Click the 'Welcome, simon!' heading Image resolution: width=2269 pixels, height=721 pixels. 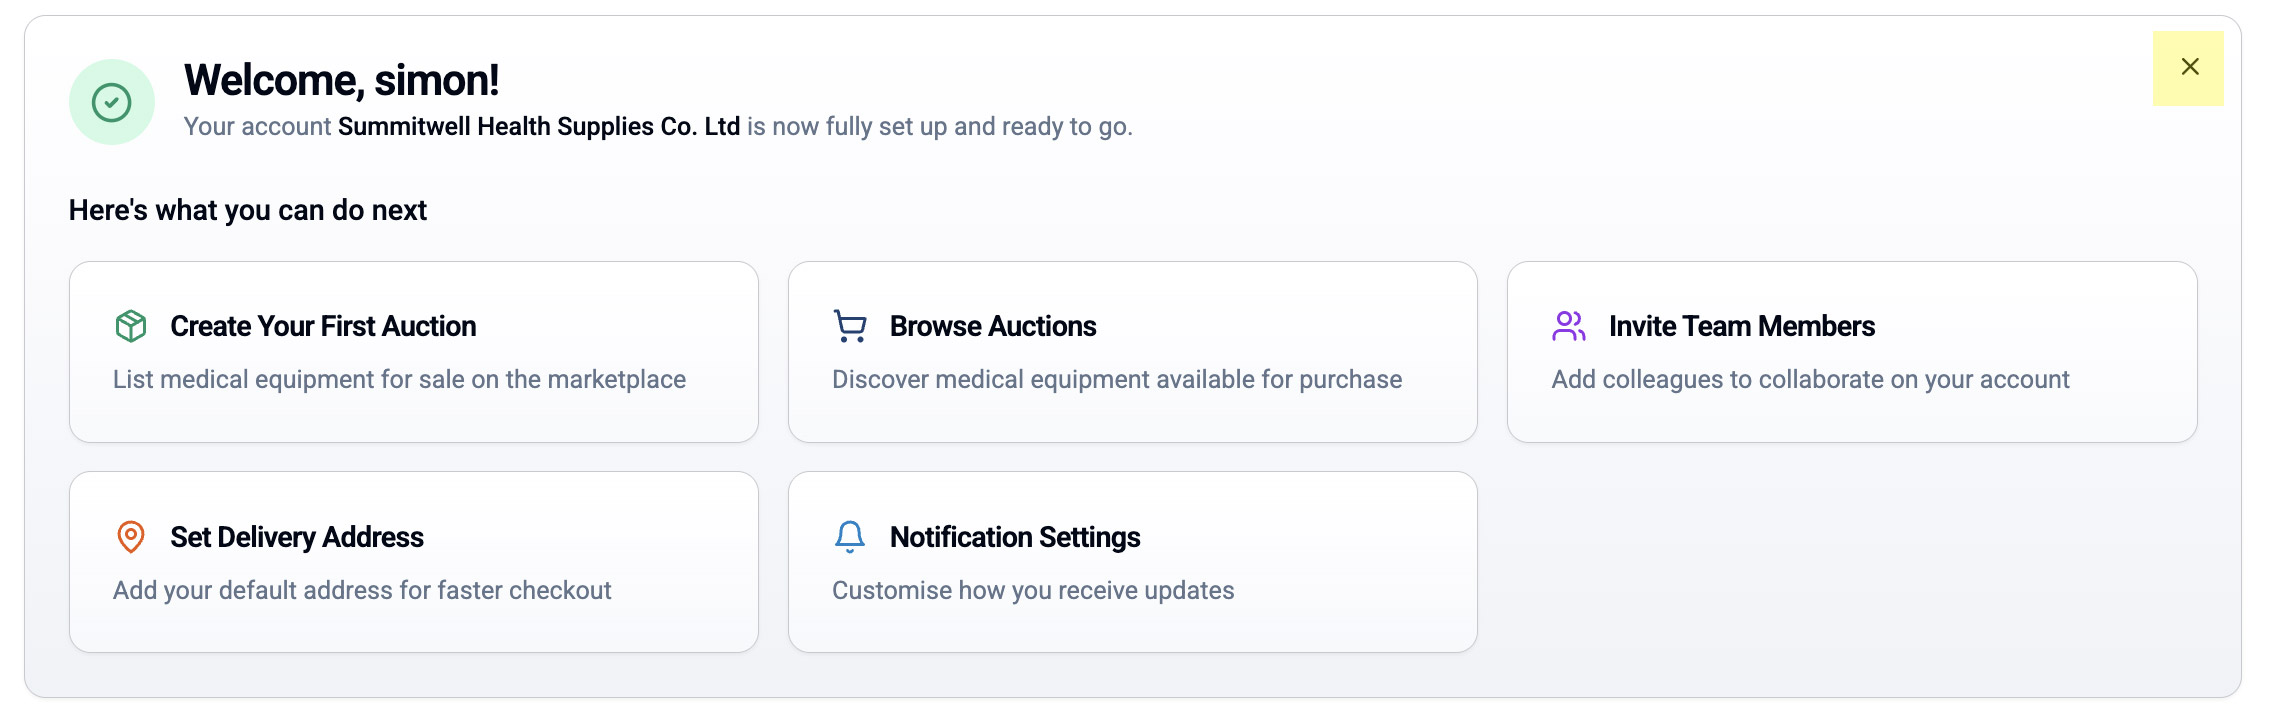(341, 80)
